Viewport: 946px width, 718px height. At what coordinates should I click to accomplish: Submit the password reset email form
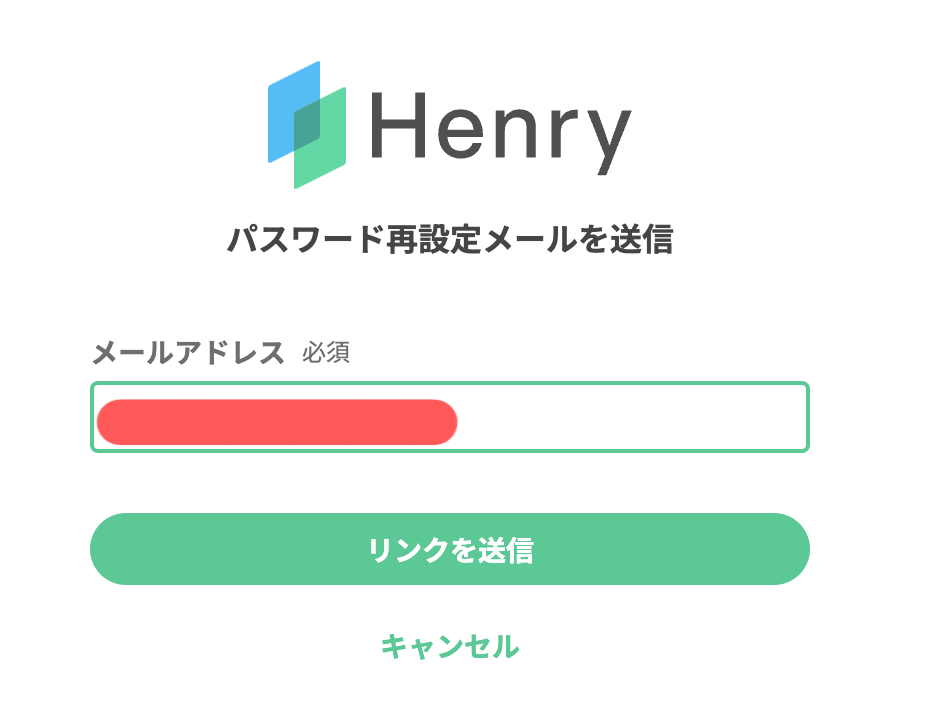coord(449,549)
